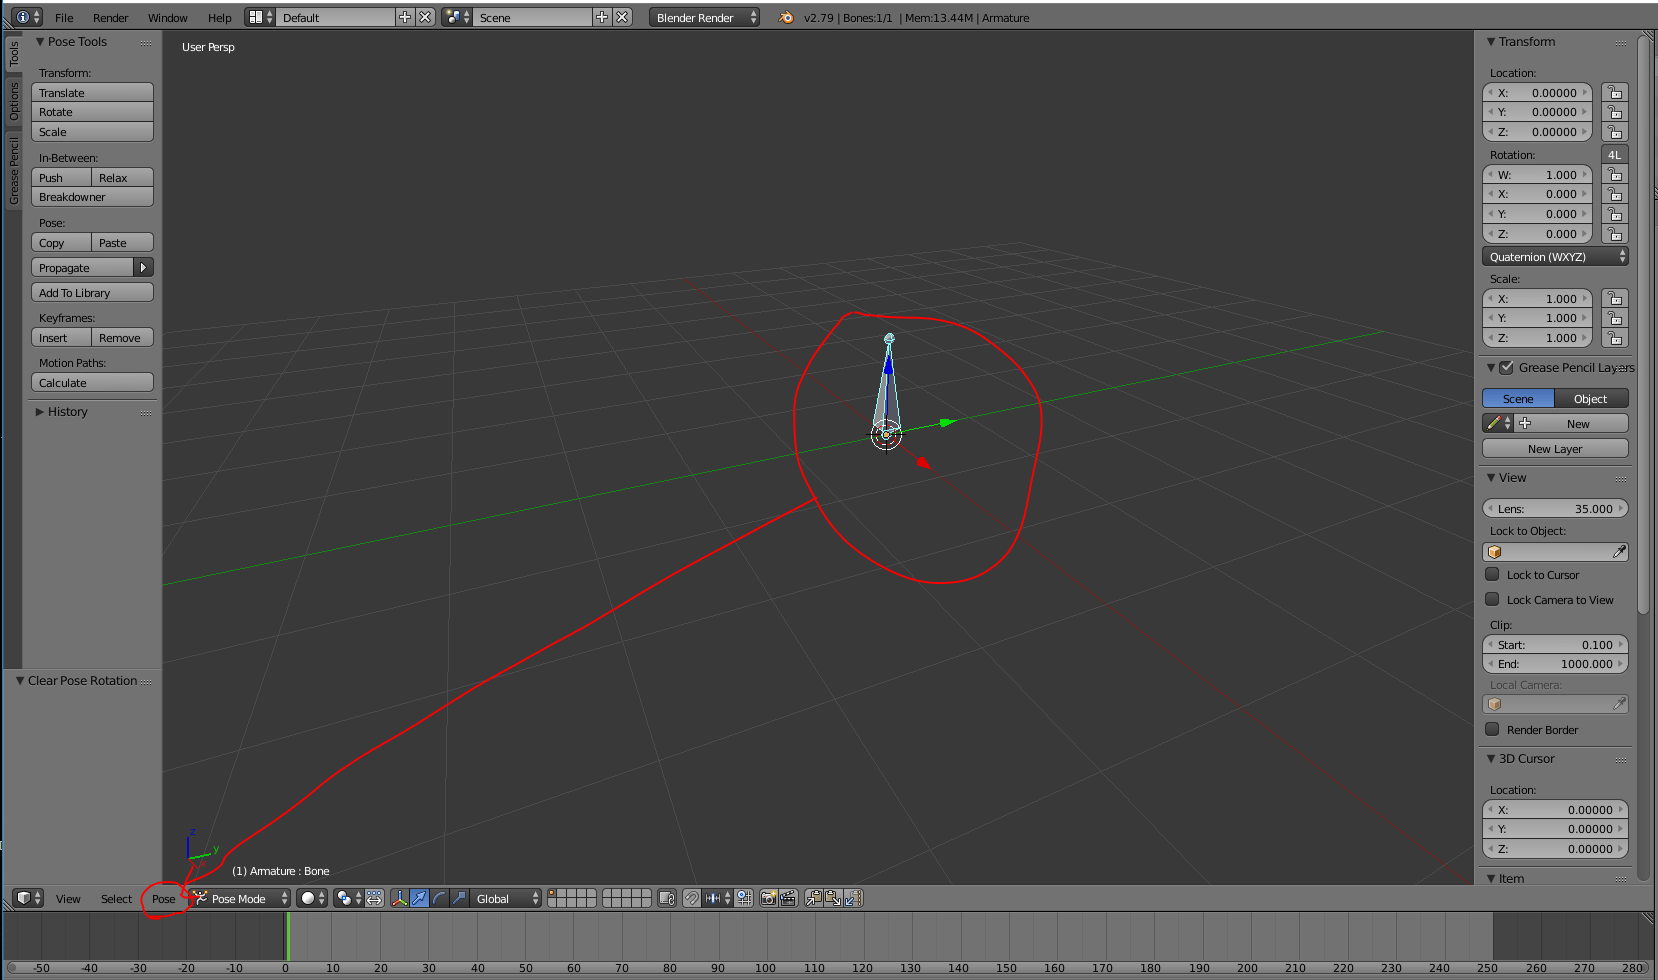
Task: Enable Lock Camera to View
Action: (1493, 599)
